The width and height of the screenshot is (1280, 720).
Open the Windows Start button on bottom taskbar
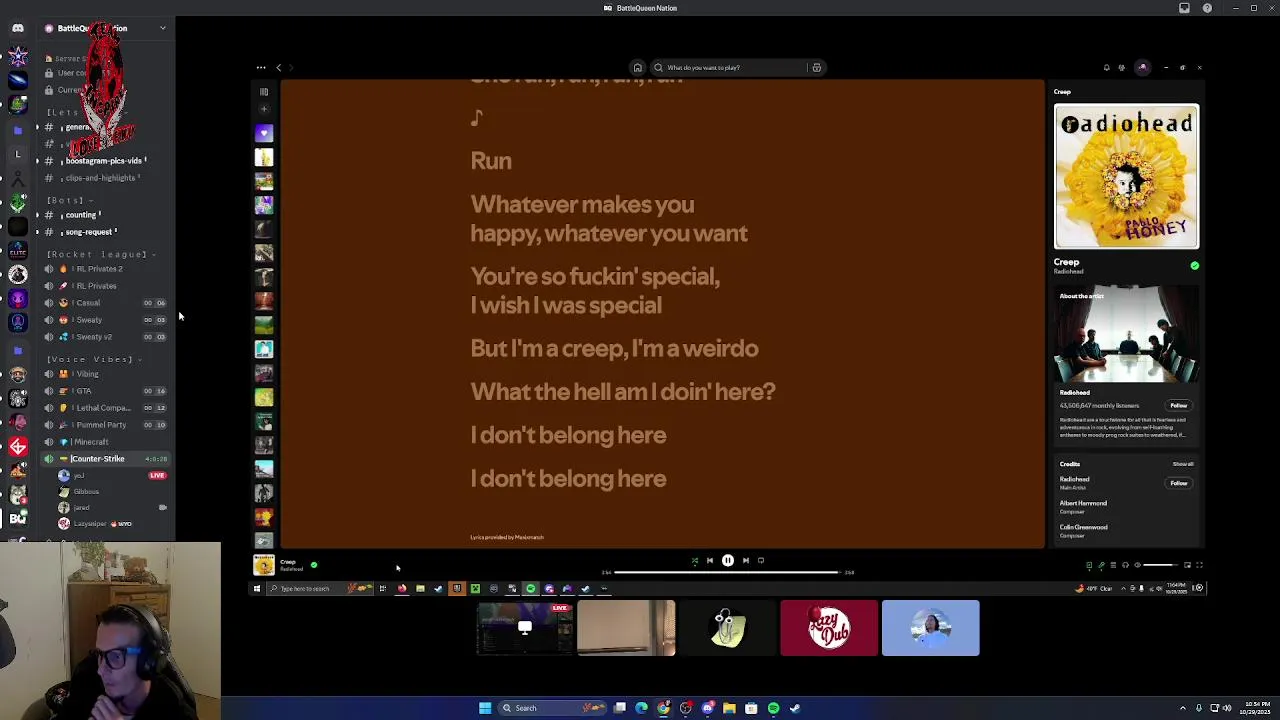(x=485, y=708)
